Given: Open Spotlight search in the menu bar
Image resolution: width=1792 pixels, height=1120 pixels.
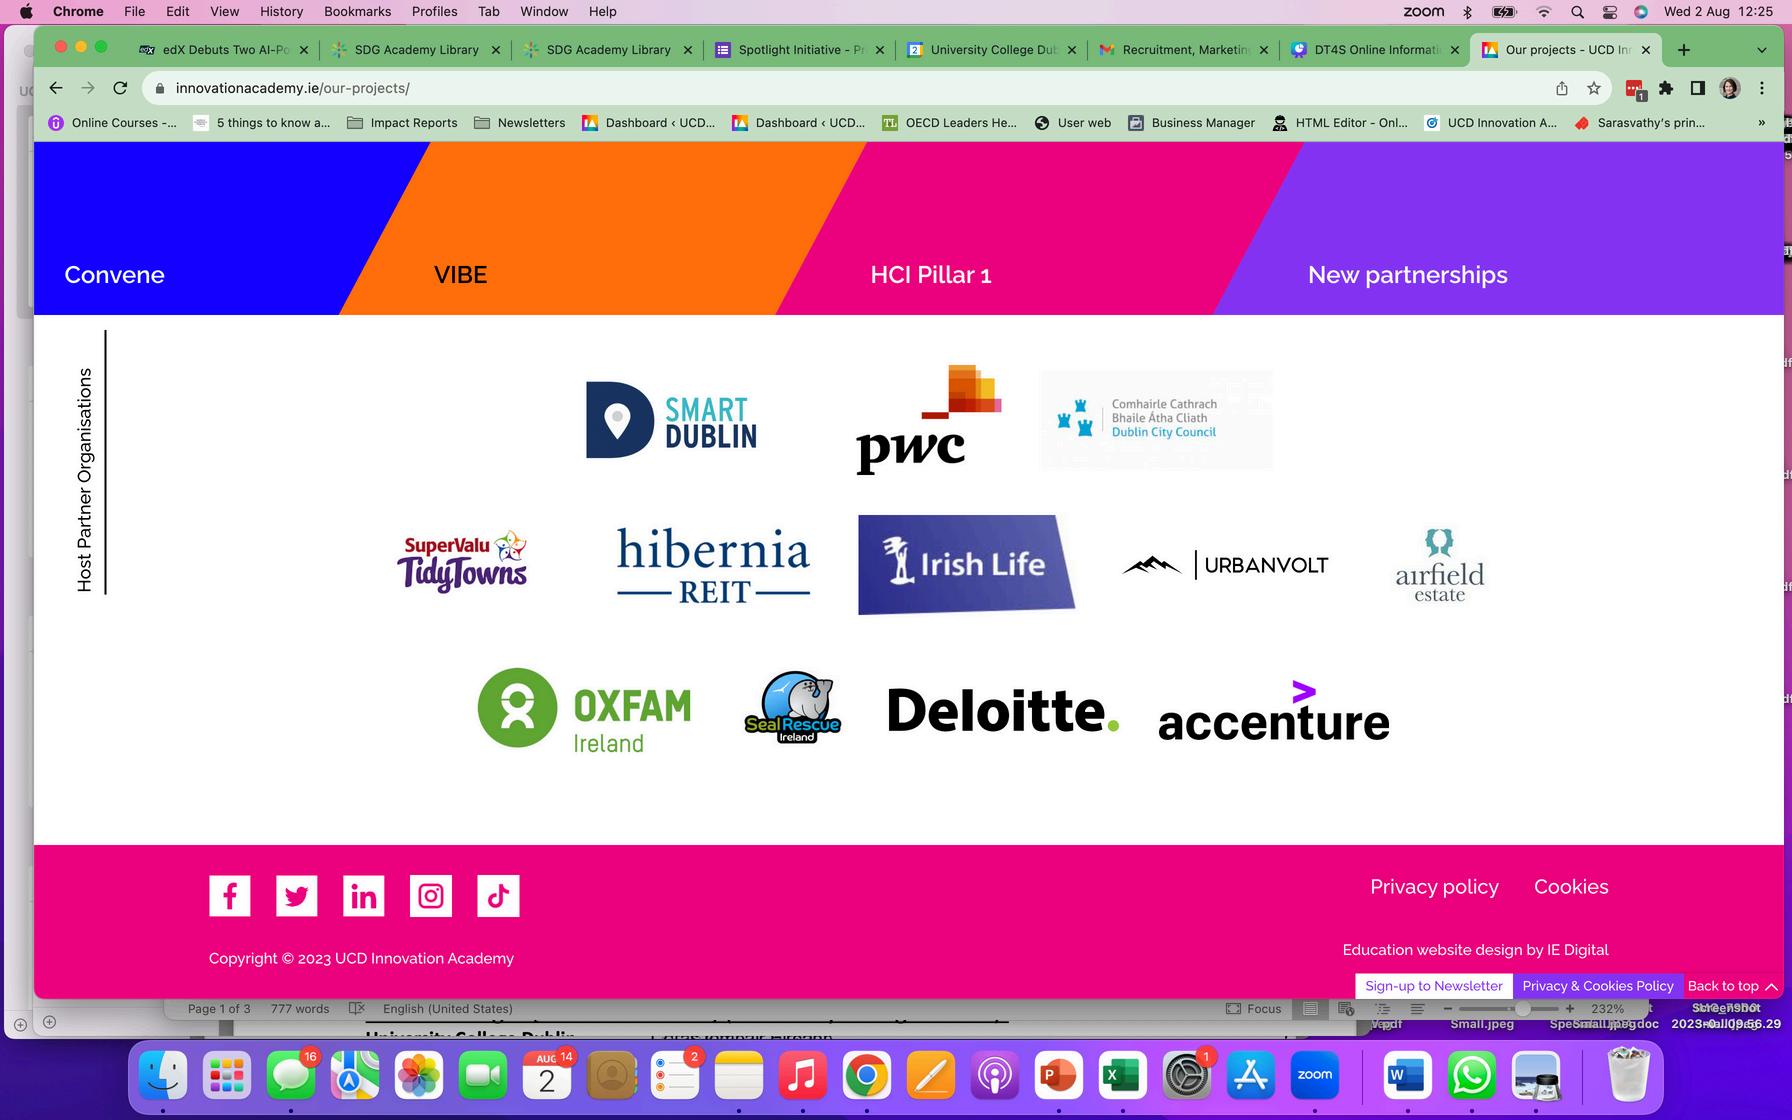Looking at the screenshot, I should [x=1577, y=12].
